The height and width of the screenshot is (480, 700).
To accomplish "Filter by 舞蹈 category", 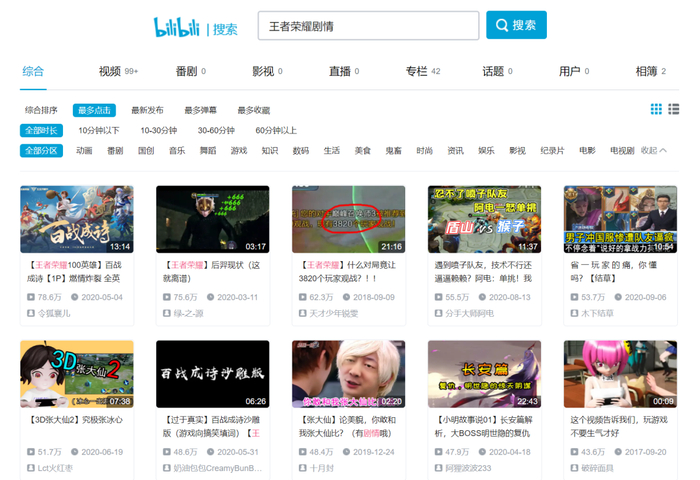I will 208,150.
